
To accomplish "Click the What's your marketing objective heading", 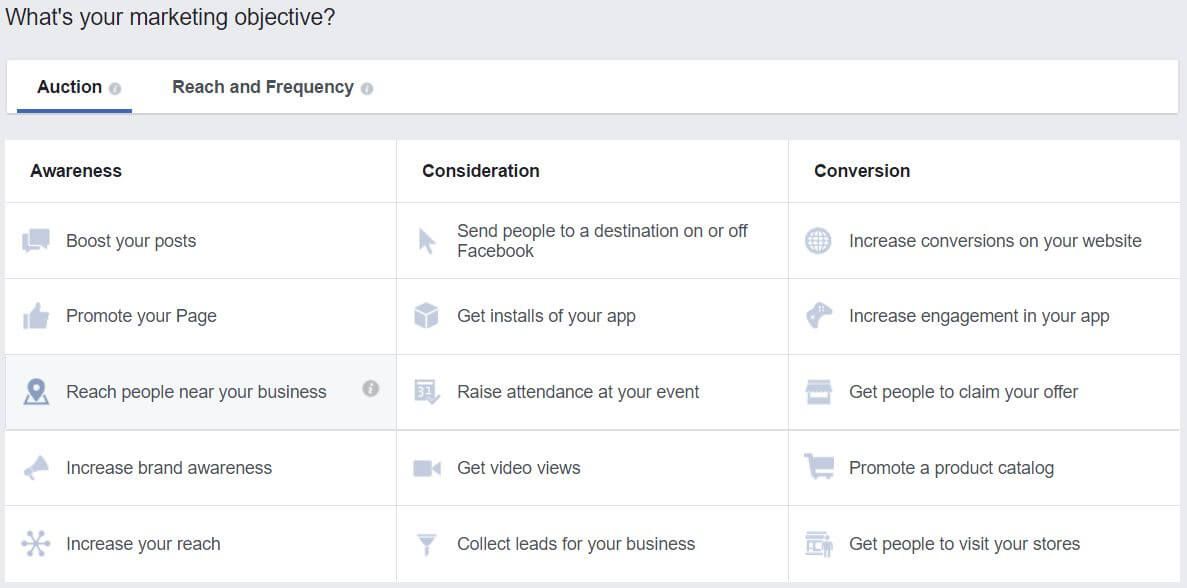I will coord(170,18).
